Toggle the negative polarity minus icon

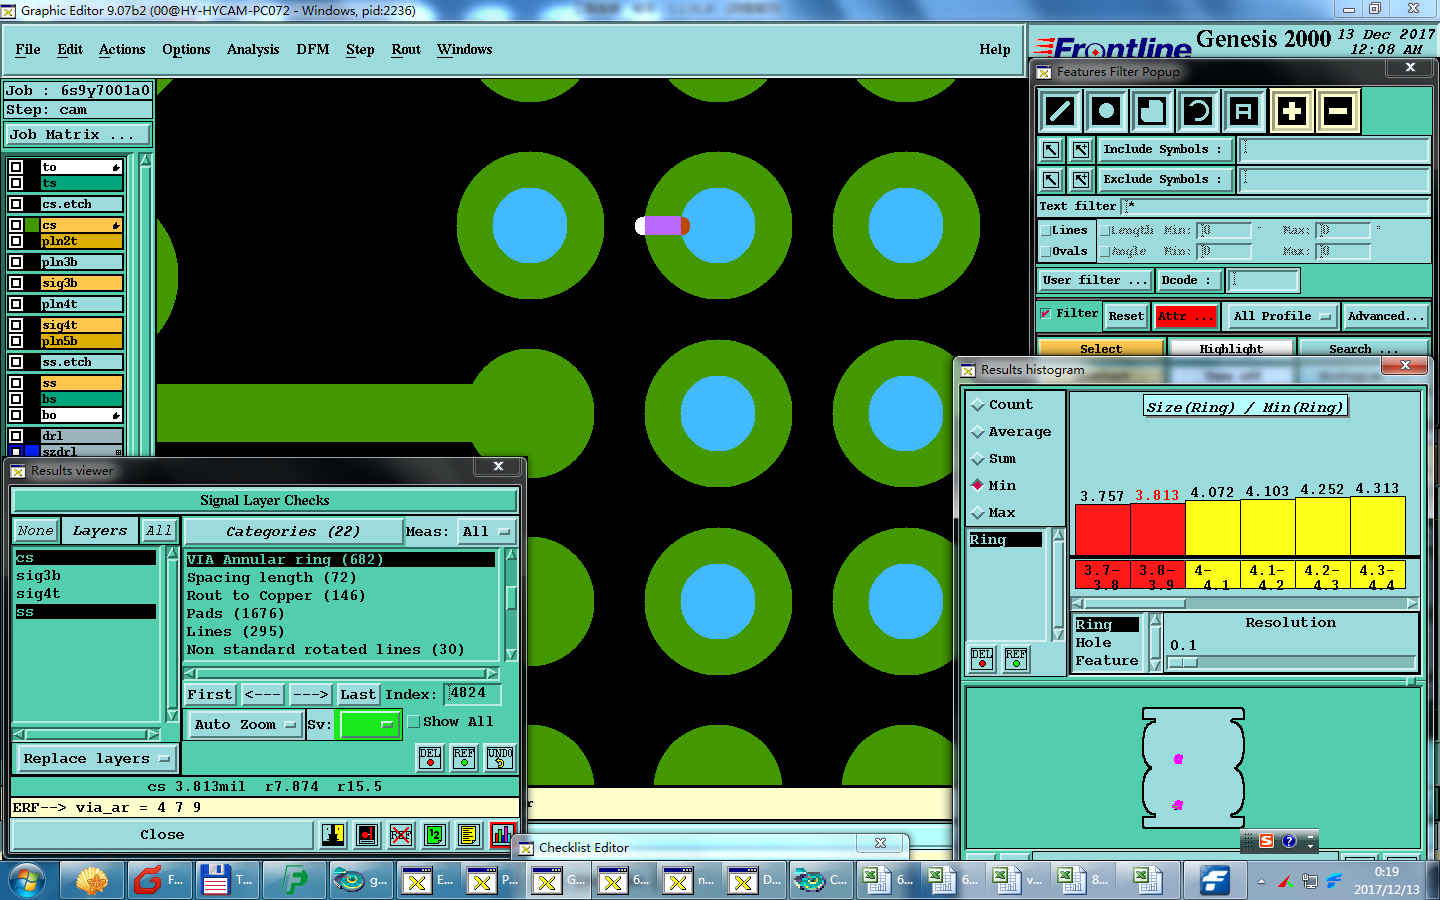1338,111
